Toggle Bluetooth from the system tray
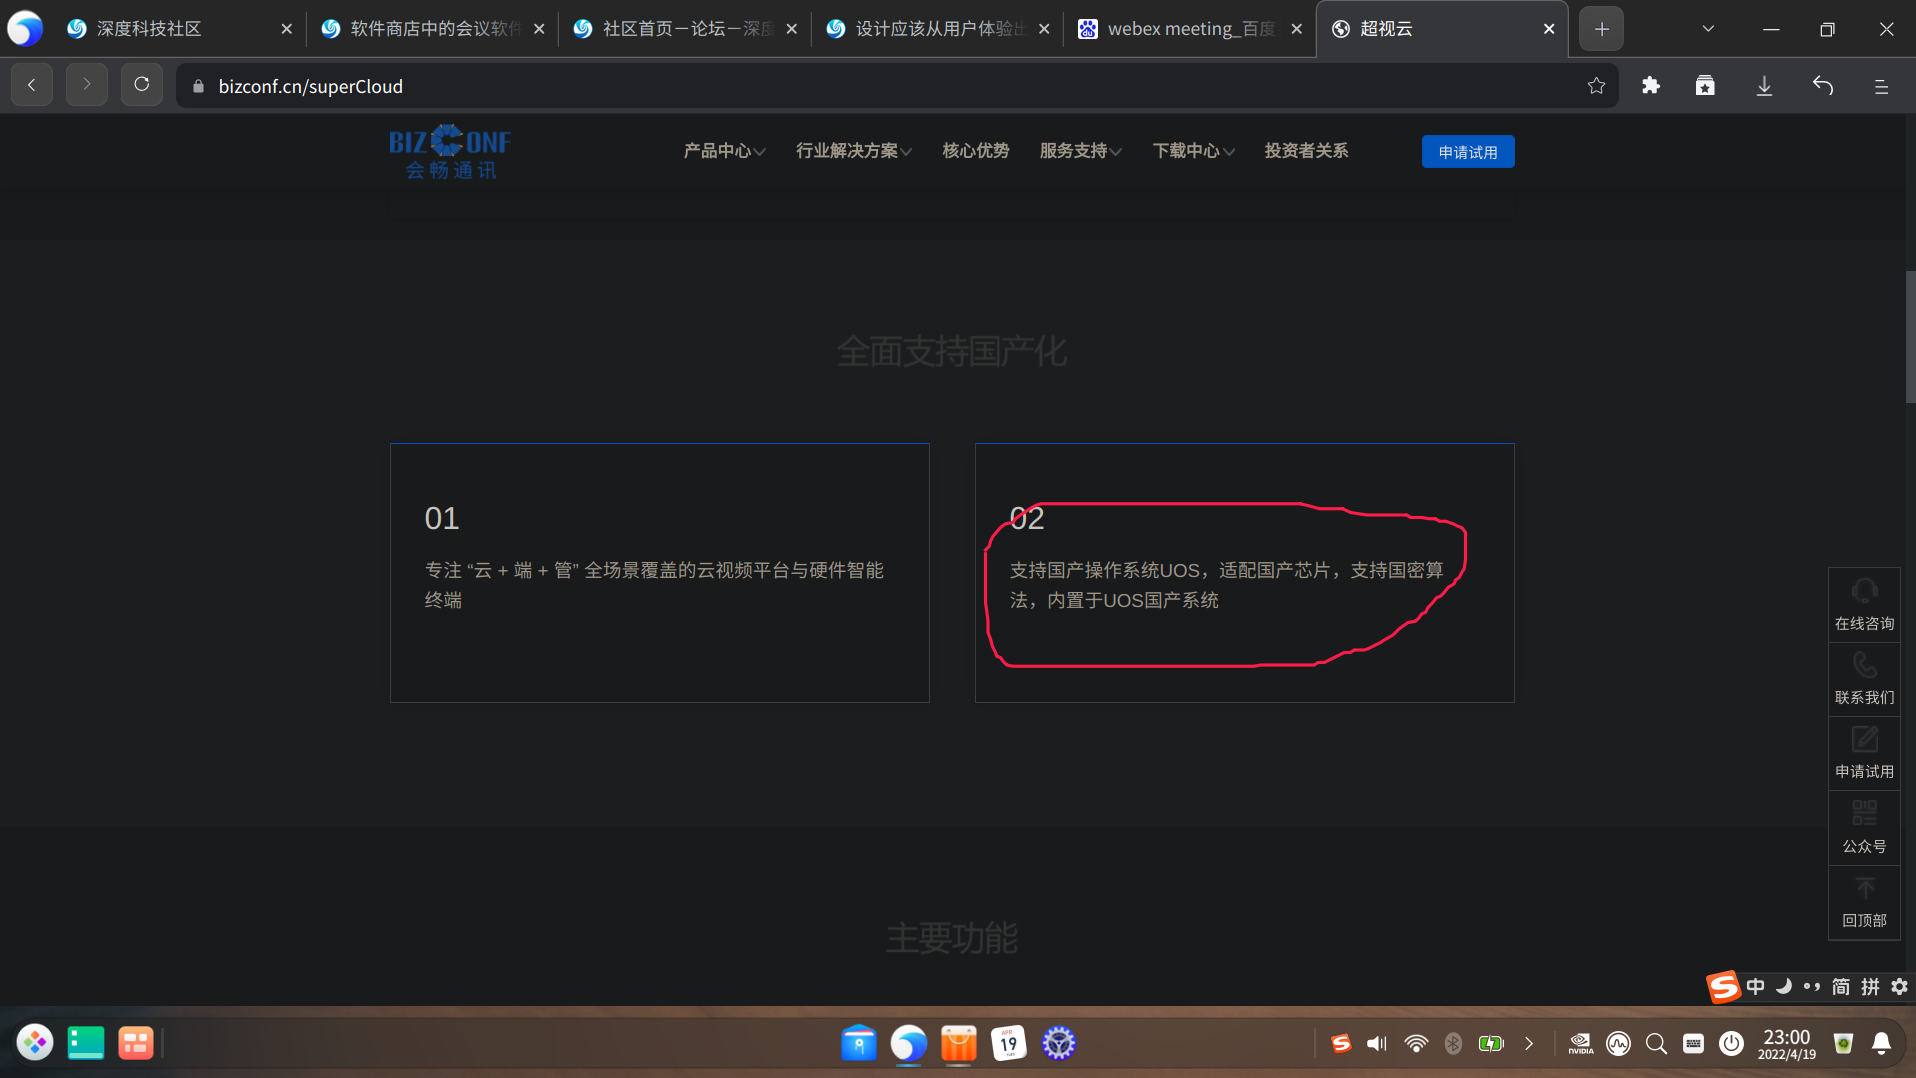 (1453, 1043)
